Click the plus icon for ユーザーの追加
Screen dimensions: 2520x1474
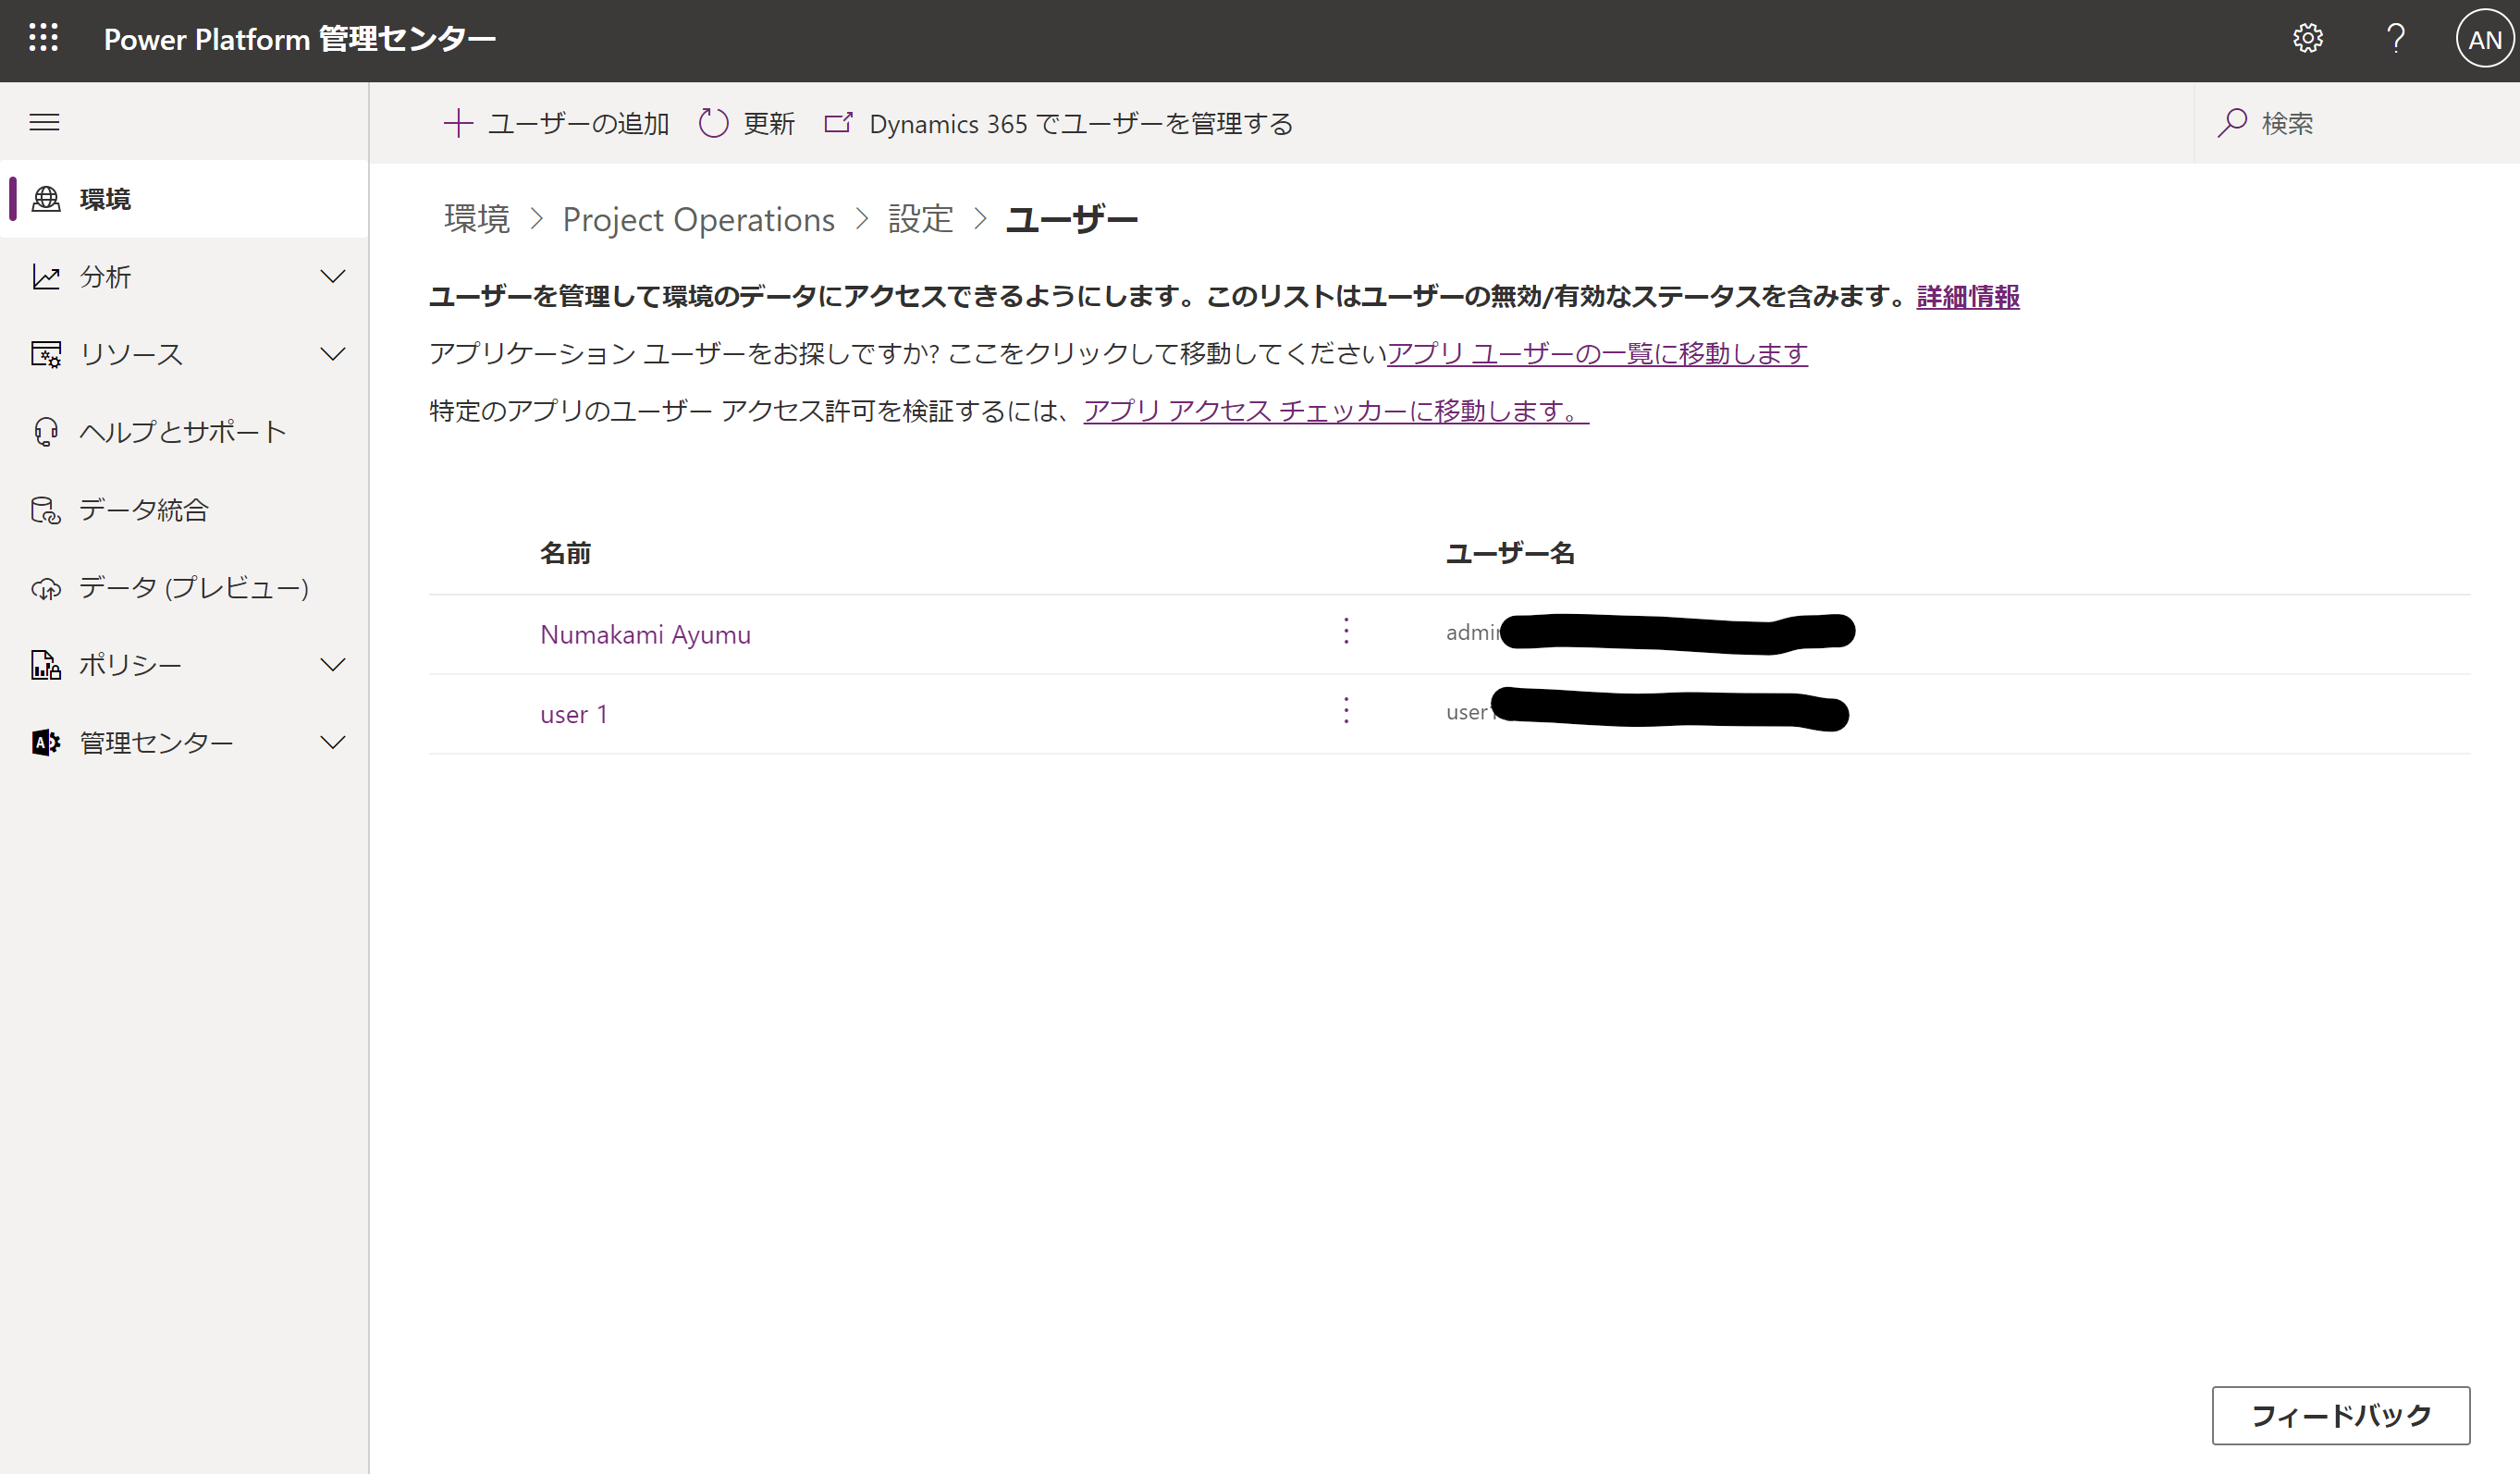(458, 123)
